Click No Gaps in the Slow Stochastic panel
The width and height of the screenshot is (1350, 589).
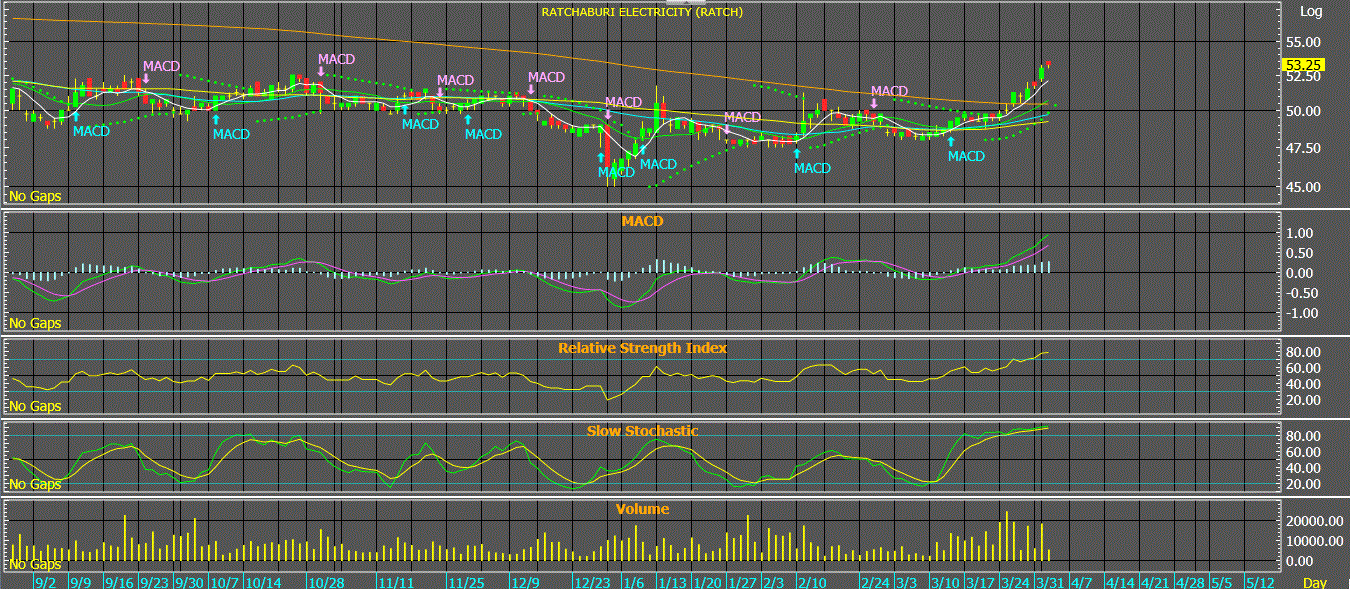coord(35,485)
